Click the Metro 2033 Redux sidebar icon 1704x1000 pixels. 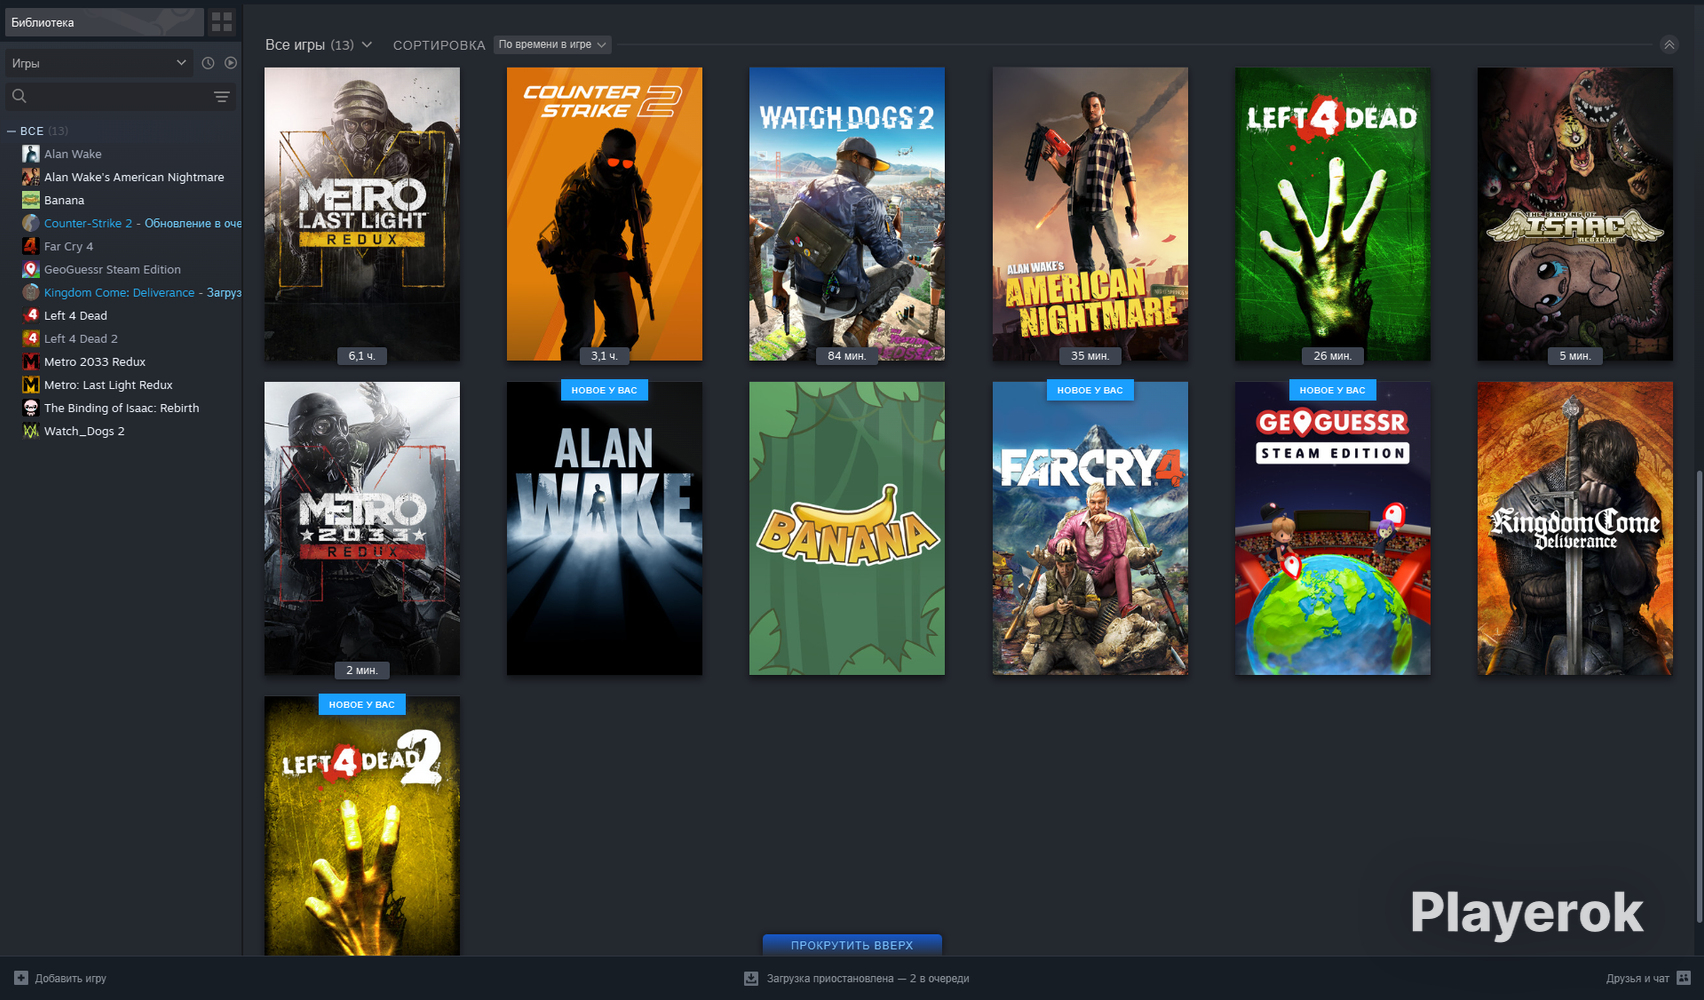(x=31, y=361)
